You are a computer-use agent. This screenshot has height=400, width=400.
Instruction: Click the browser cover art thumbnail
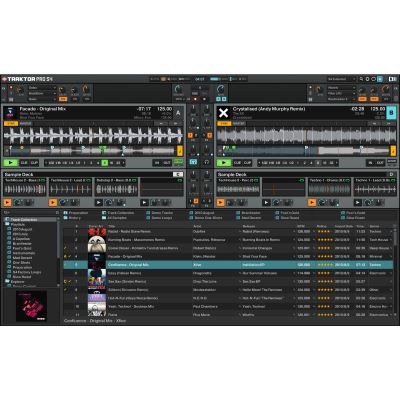[31, 306]
